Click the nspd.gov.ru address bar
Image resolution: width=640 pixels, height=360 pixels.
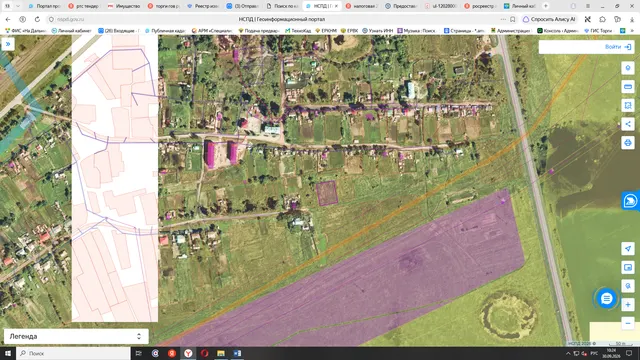(70, 19)
